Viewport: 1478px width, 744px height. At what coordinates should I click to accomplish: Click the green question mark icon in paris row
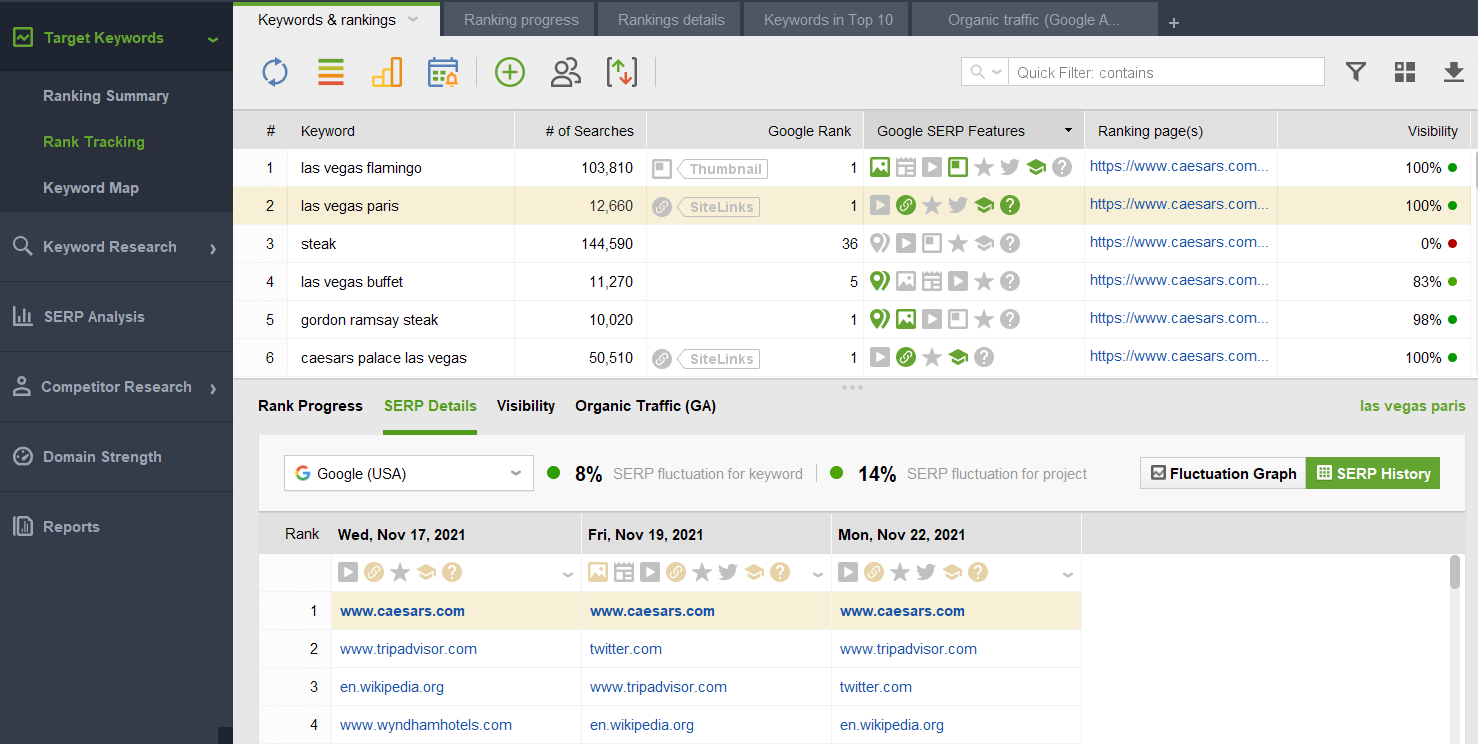click(x=1010, y=205)
